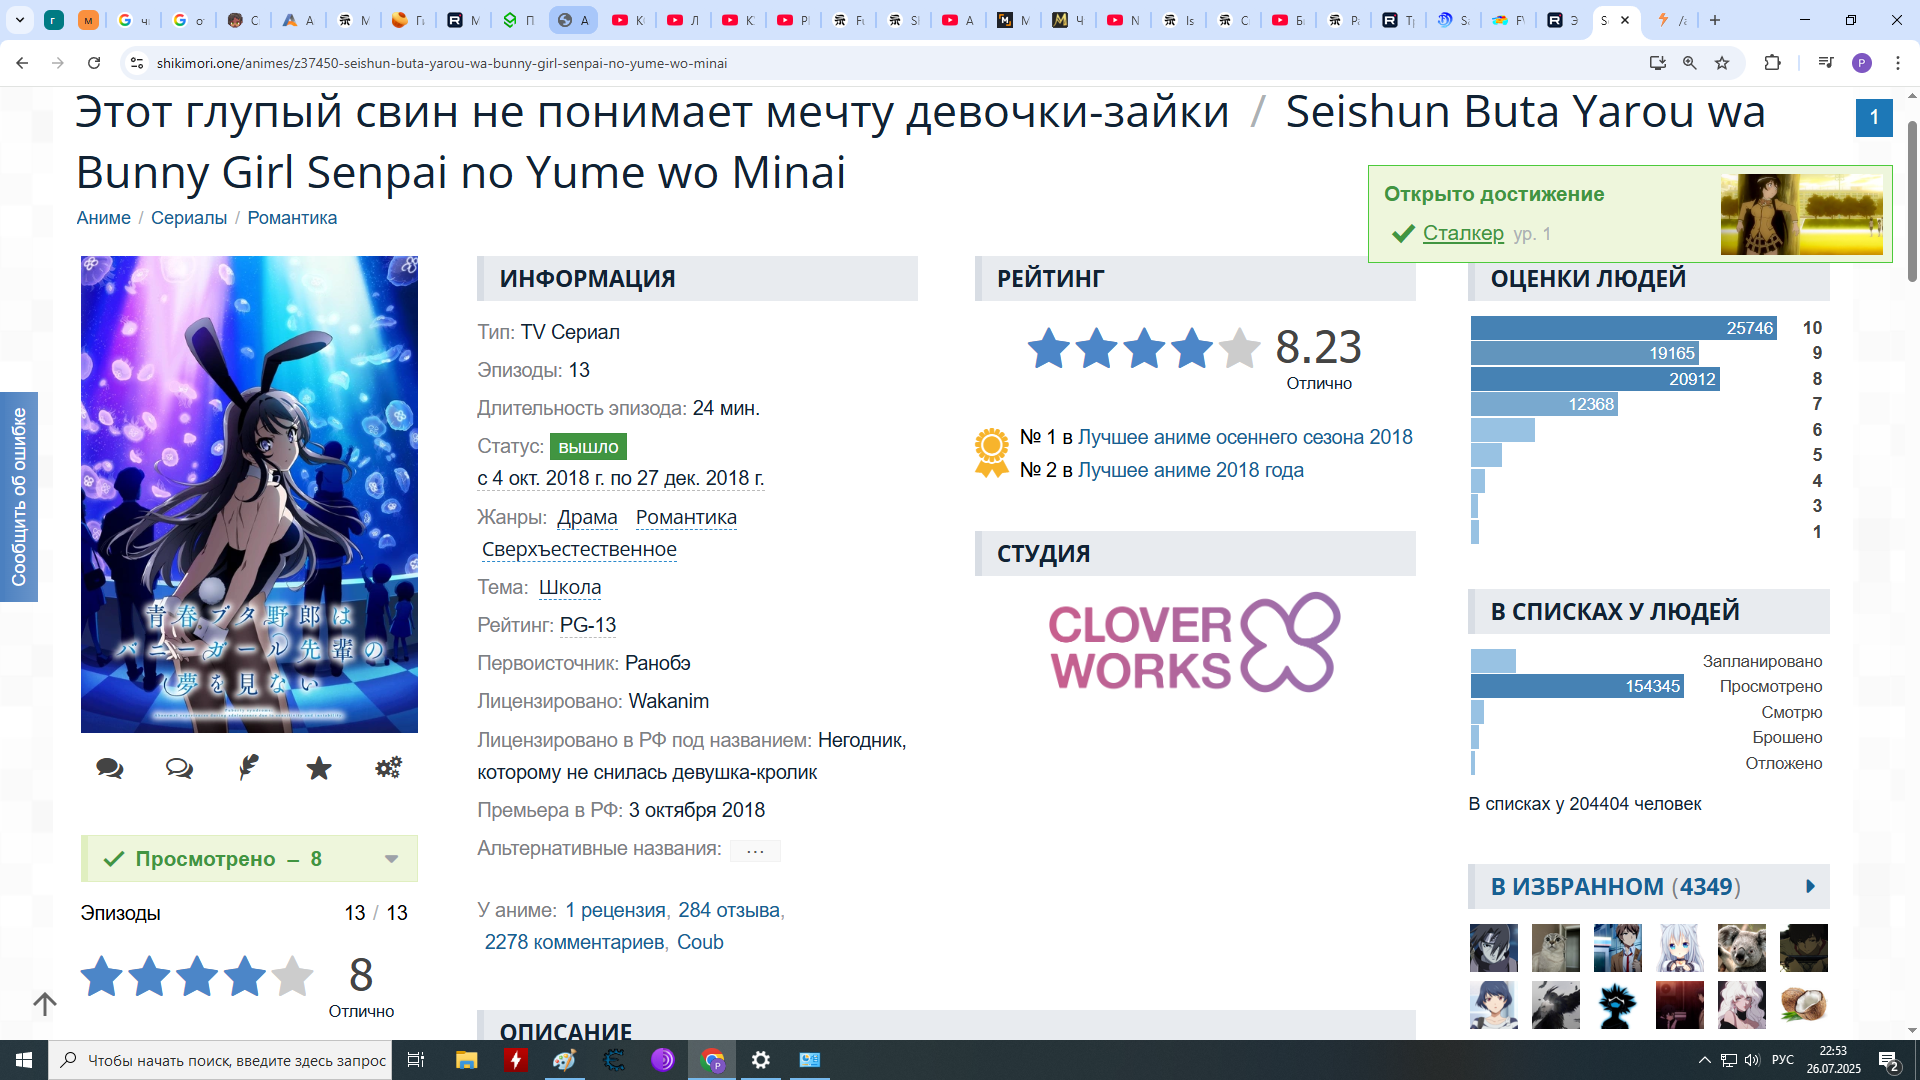Click the feather write-review icon
The height and width of the screenshot is (1080, 1920).
[x=249, y=767]
